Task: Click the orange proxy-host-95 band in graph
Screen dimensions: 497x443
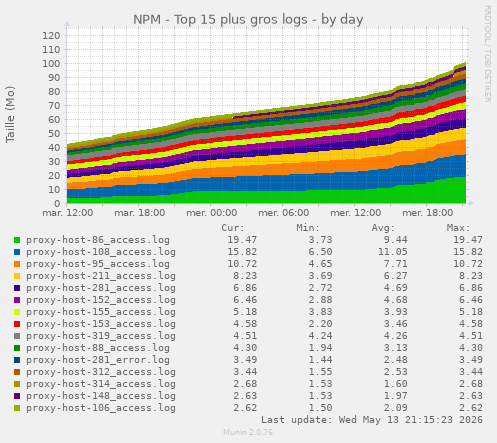Action: 267,169
